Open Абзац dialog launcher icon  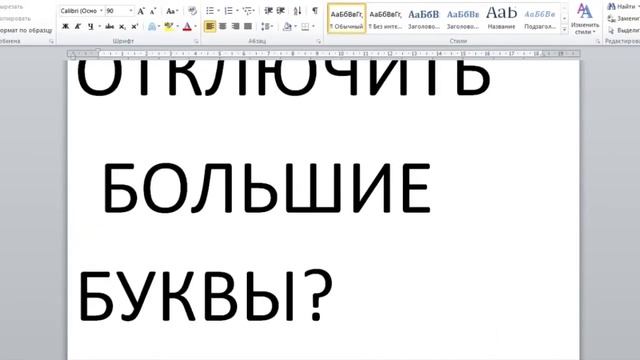(318, 41)
